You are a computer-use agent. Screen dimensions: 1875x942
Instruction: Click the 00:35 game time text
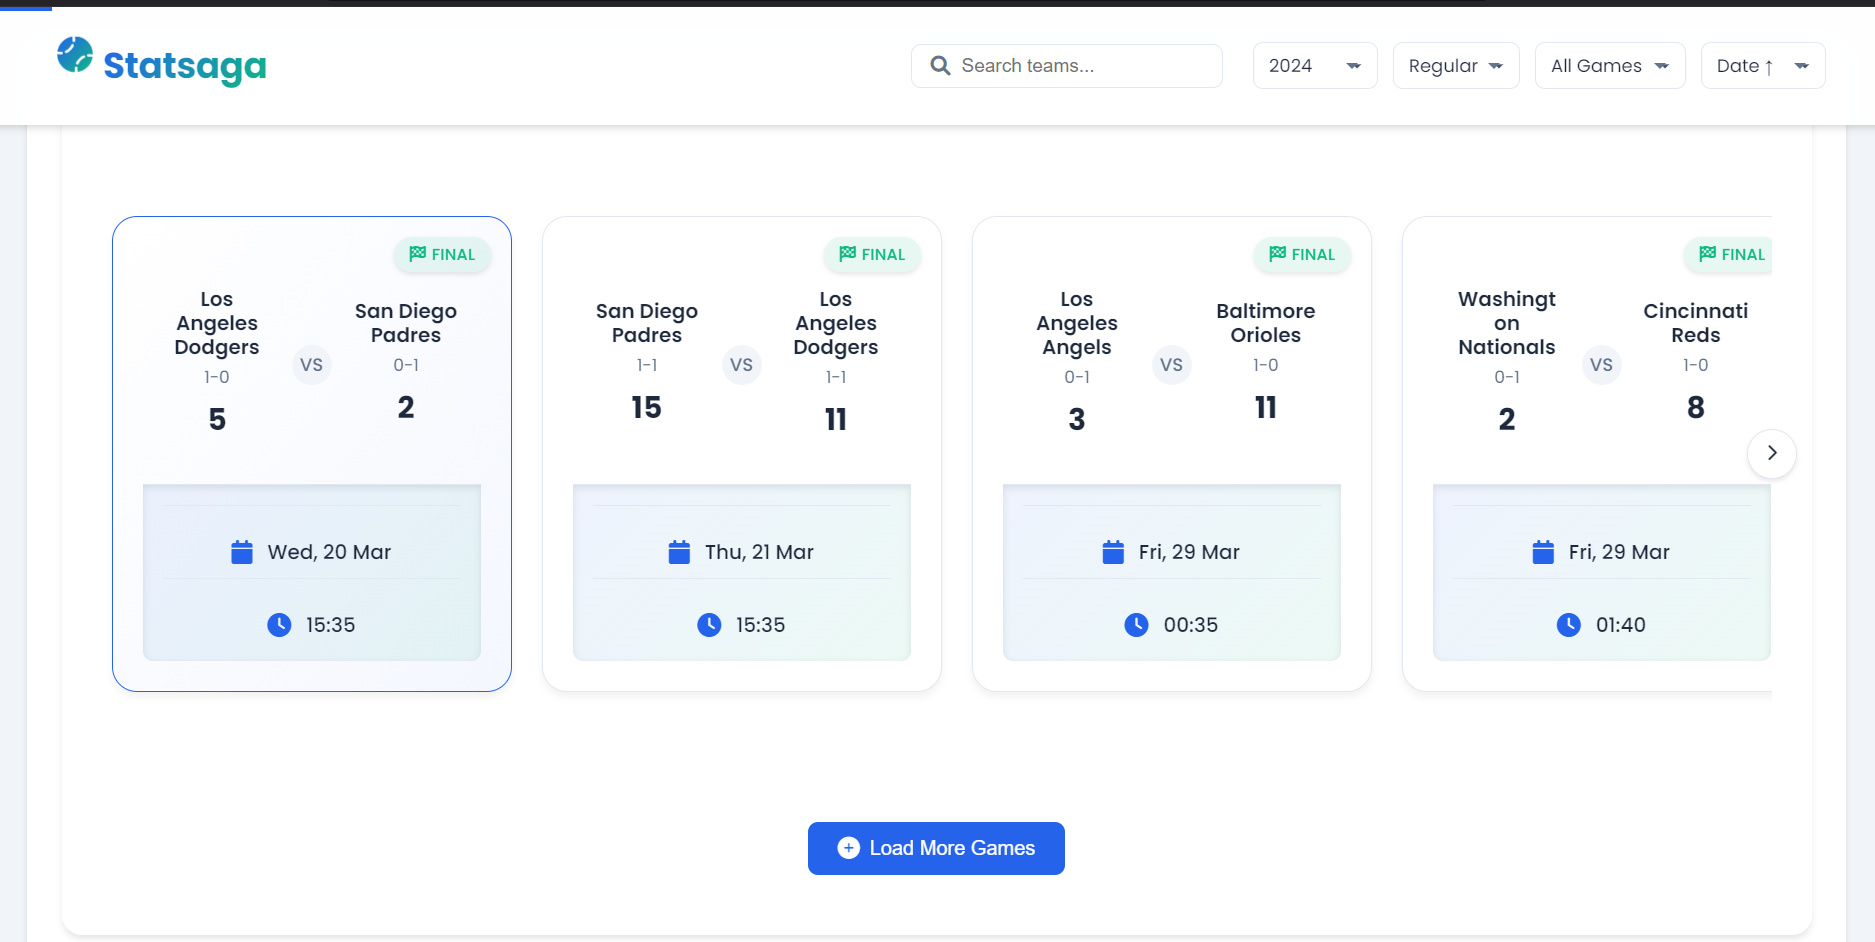coord(1191,625)
